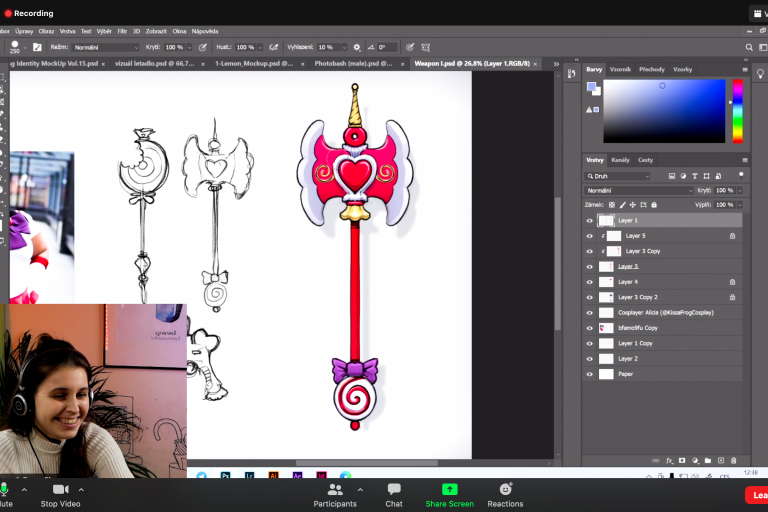Add a layer mask from panel footer
768x512 pixels.
682,460
